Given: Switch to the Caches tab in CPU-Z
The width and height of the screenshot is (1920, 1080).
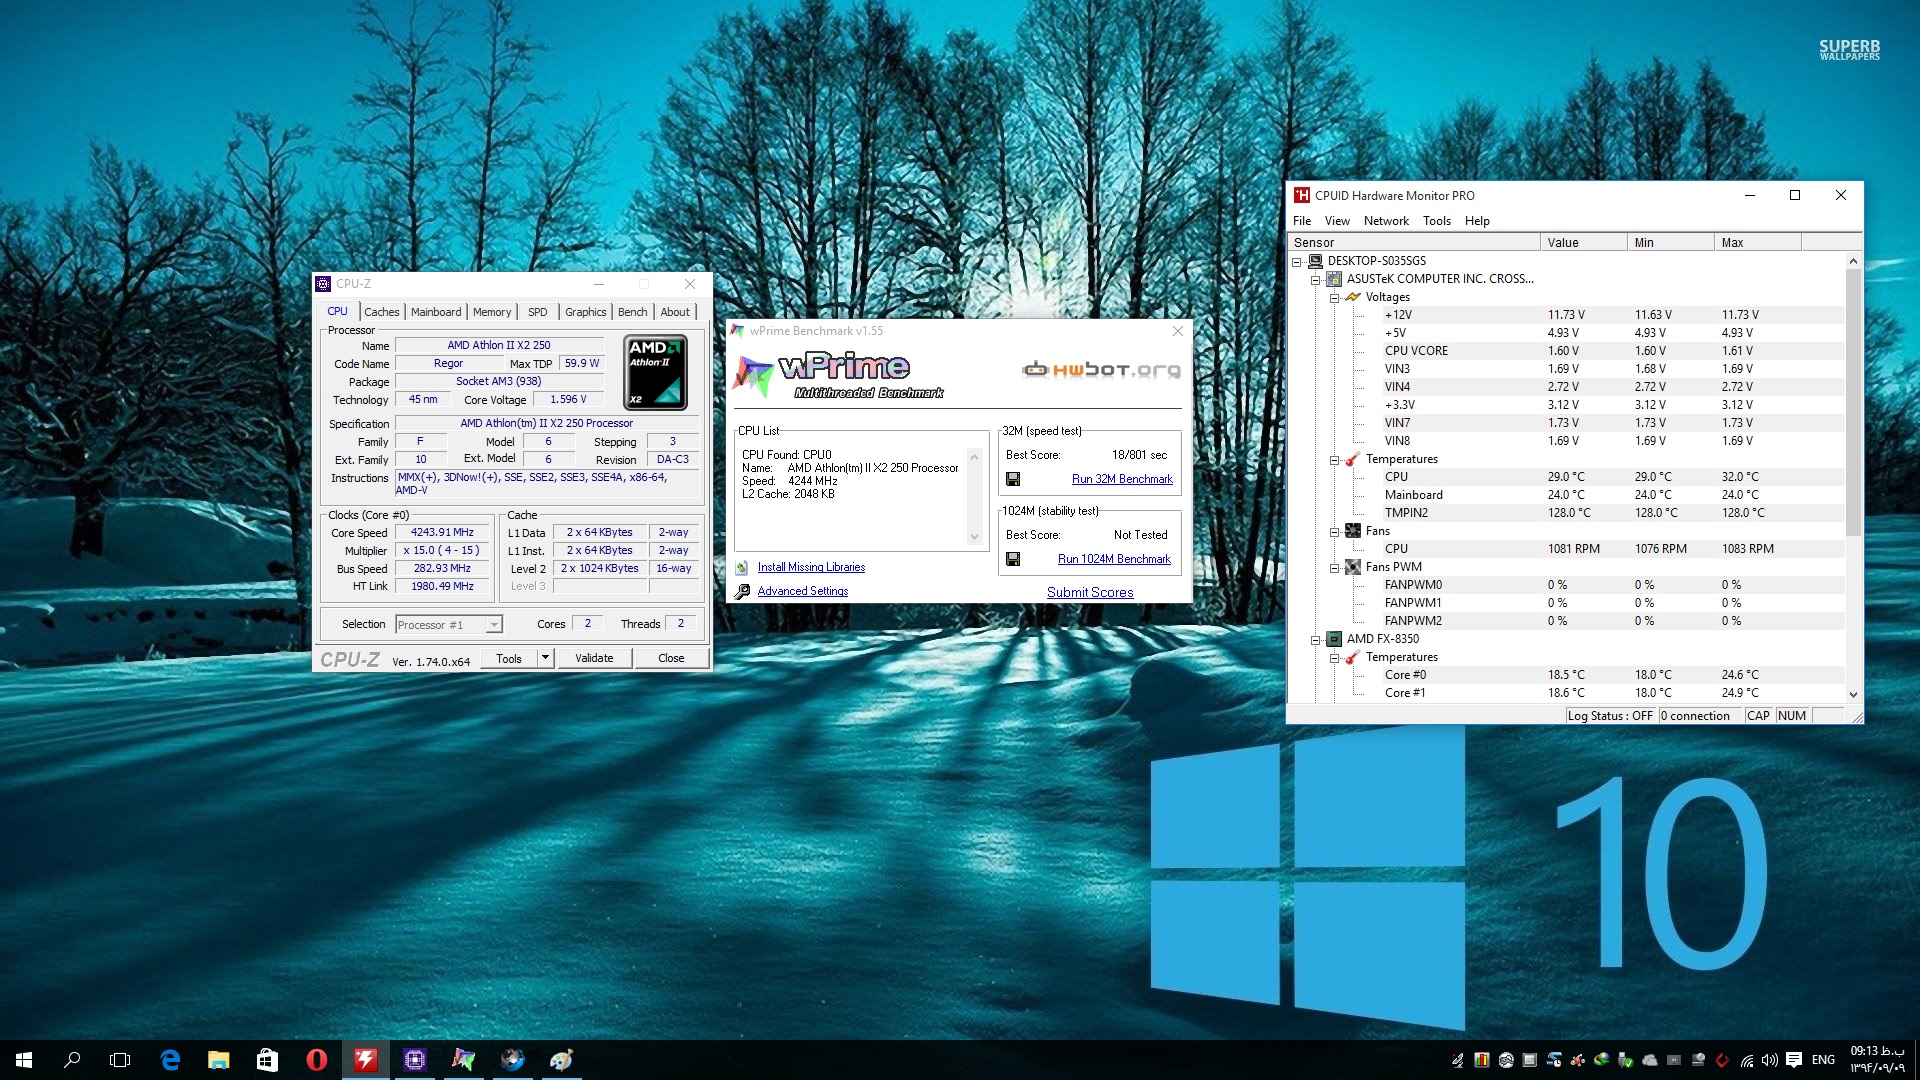Looking at the screenshot, I should (x=381, y=312).
